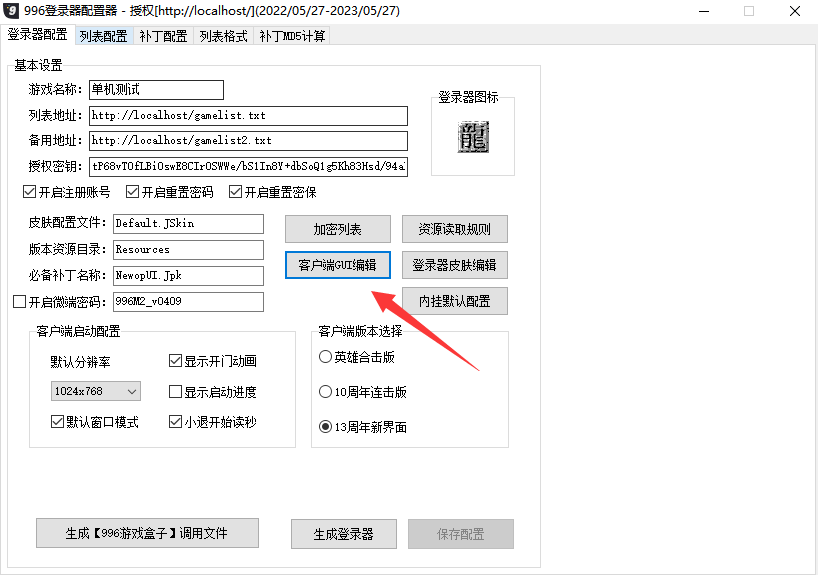Click the 授权密钥 text field
This screenshot has width=818, height=575.
248,165
